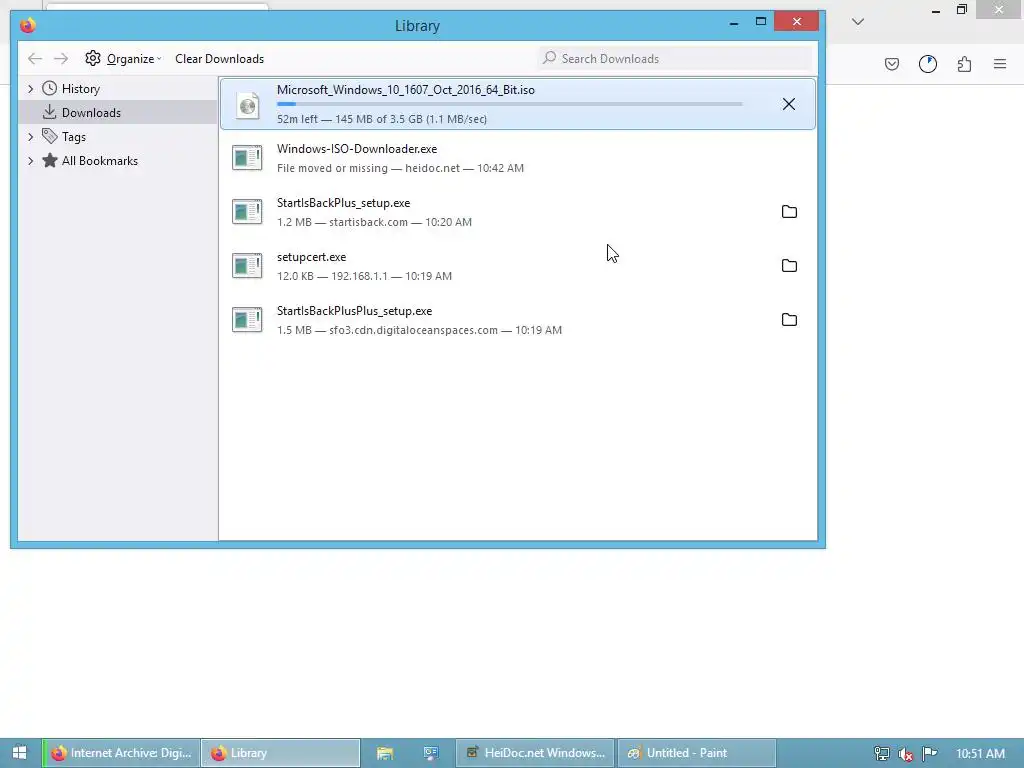1024x768 pixels.
Task: Open Firefox Pocket save icon
Action: pos(891,64)
